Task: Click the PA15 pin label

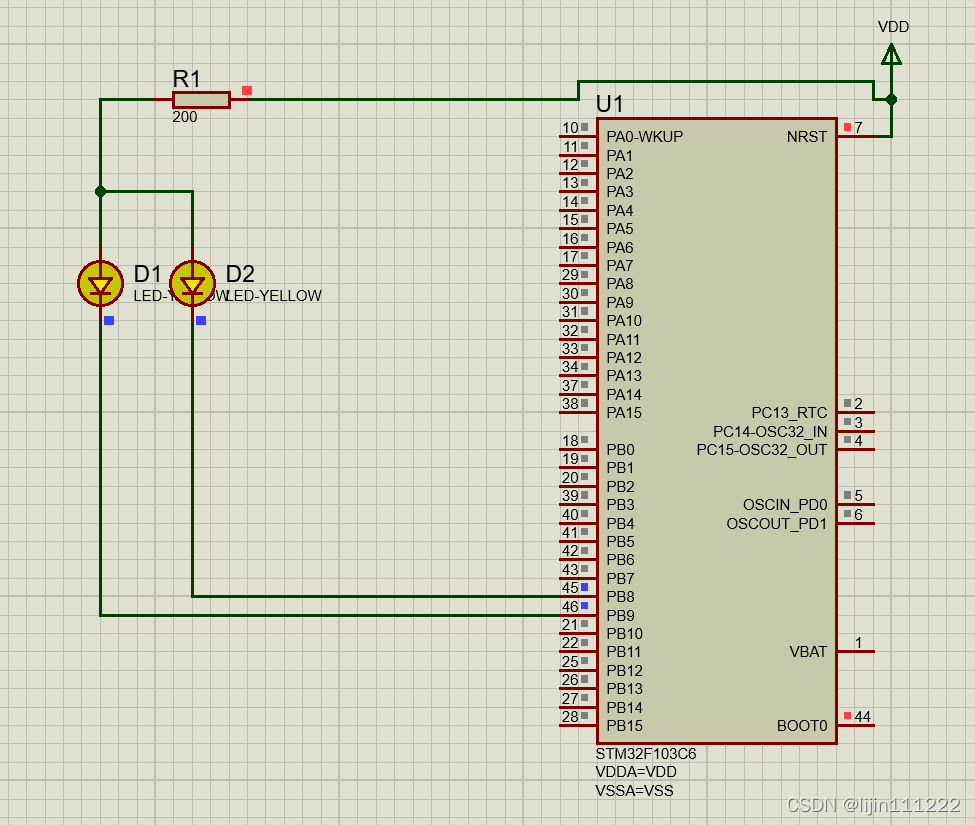Action: tap(624, 413)
